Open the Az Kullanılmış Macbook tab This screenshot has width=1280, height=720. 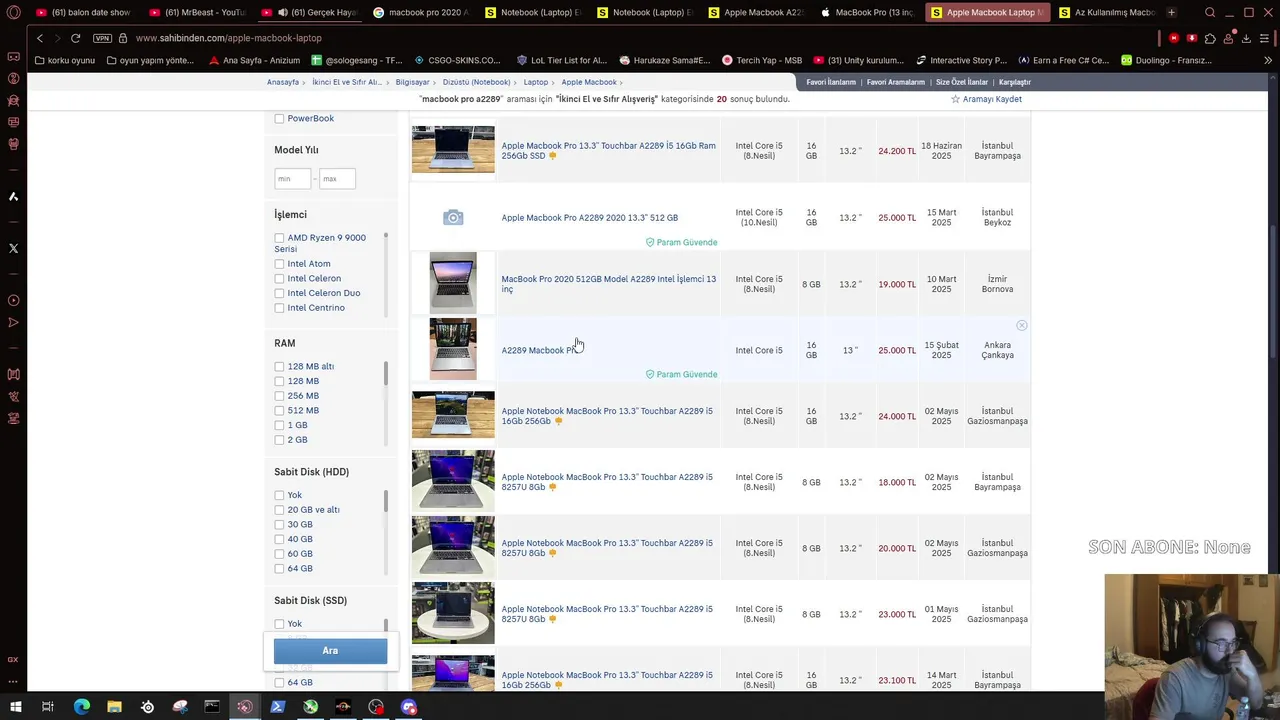[x=1106, y=13]
